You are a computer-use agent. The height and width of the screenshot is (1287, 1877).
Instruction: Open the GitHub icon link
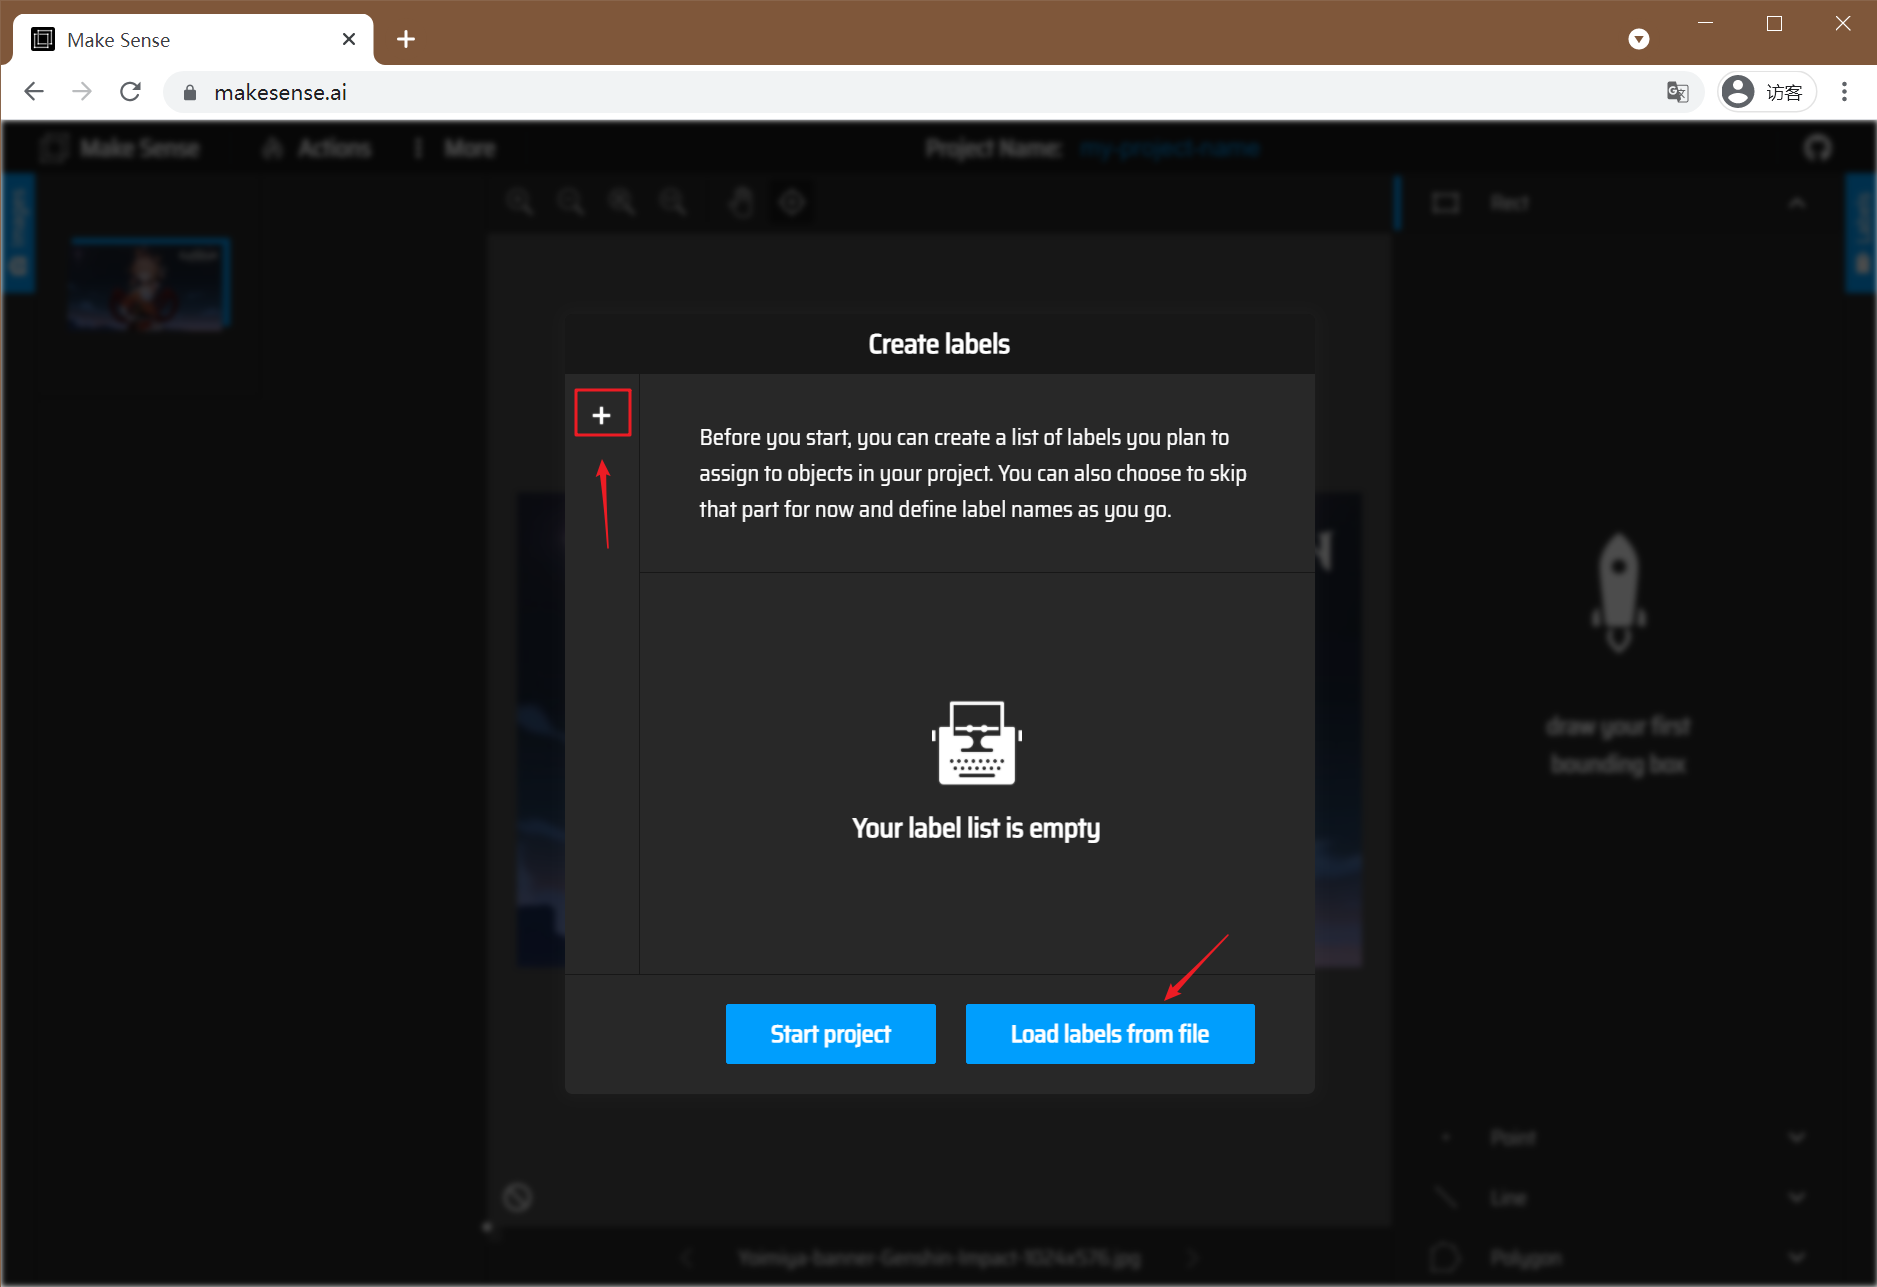coord(1818,149)
